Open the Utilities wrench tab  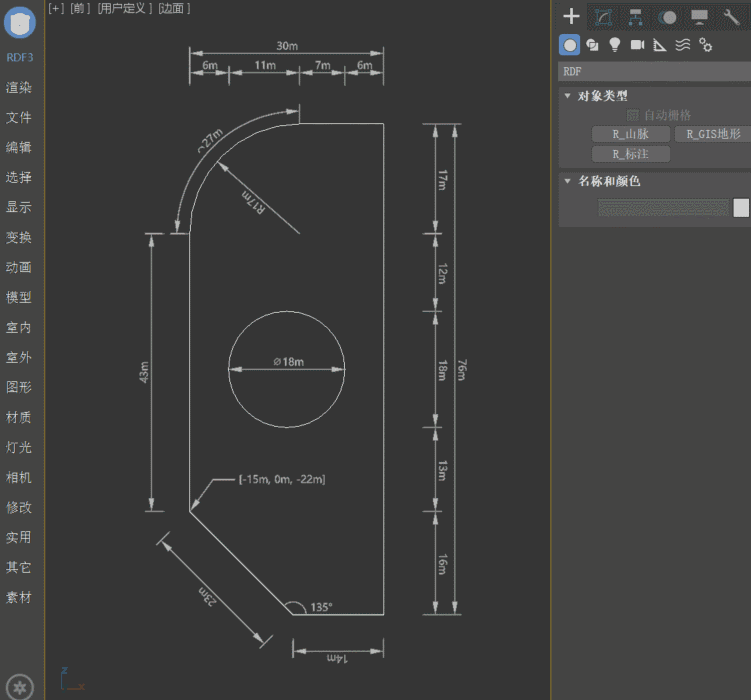[x=731, y=16]
